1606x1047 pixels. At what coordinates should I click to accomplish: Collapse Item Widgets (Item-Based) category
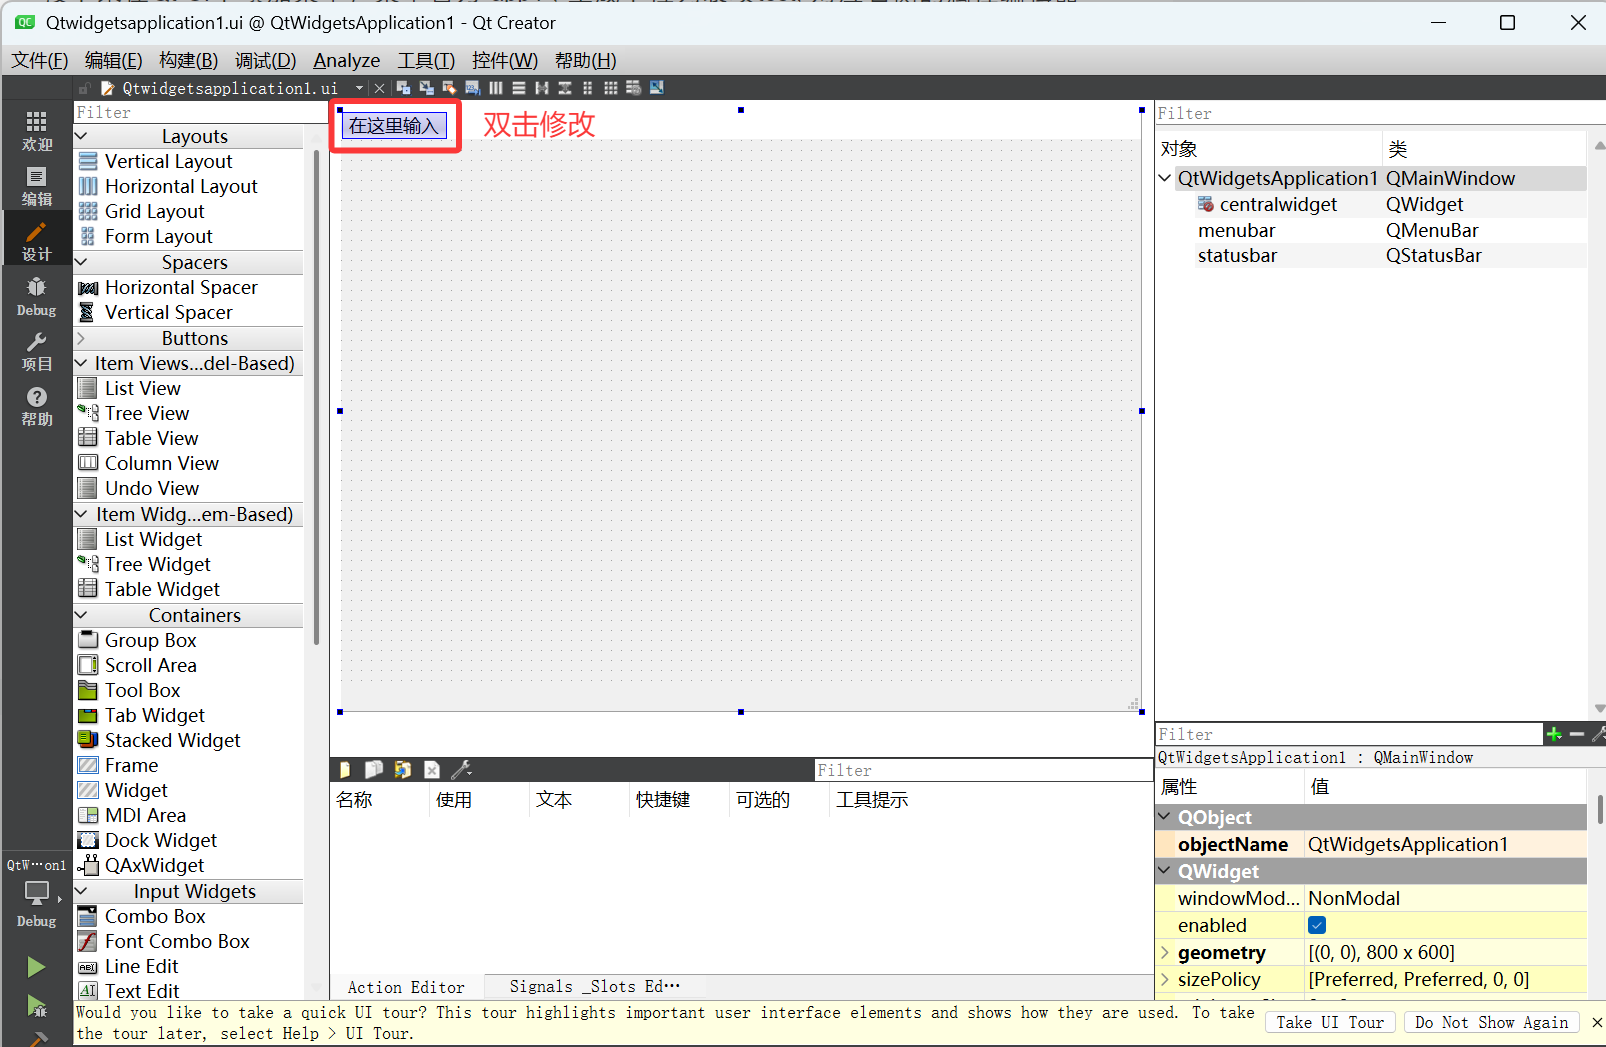[x=82, y=514]
